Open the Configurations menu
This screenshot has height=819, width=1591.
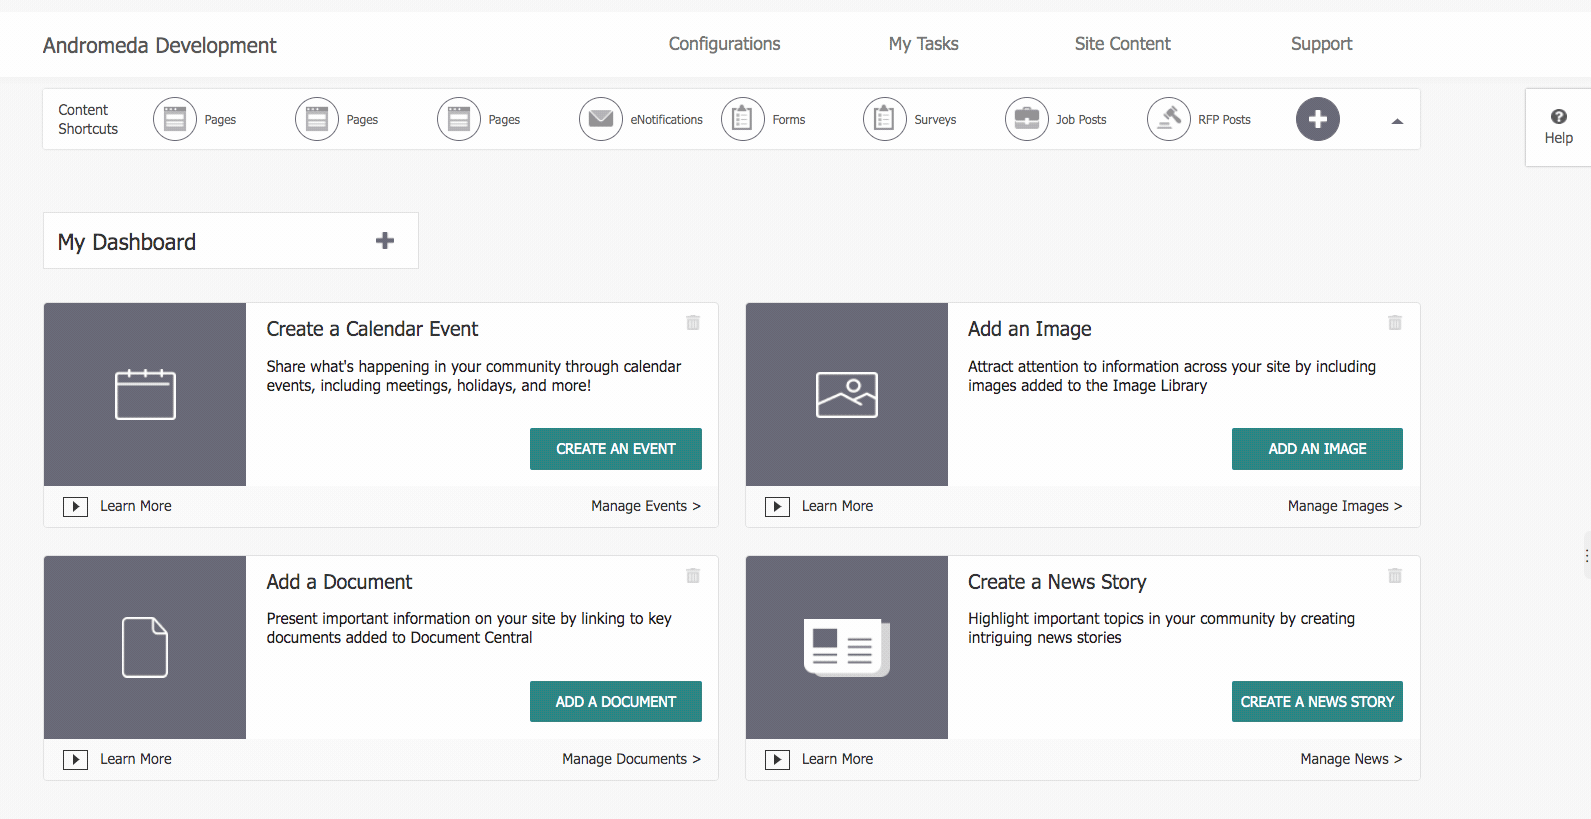[724, 44]
